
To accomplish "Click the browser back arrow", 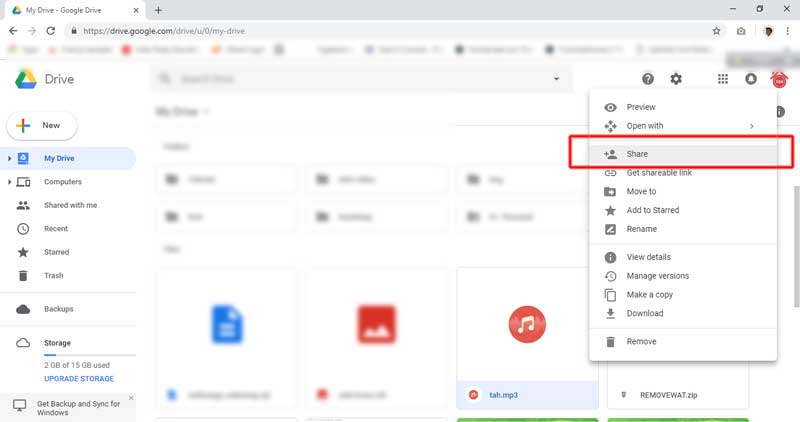I will 13,31.
